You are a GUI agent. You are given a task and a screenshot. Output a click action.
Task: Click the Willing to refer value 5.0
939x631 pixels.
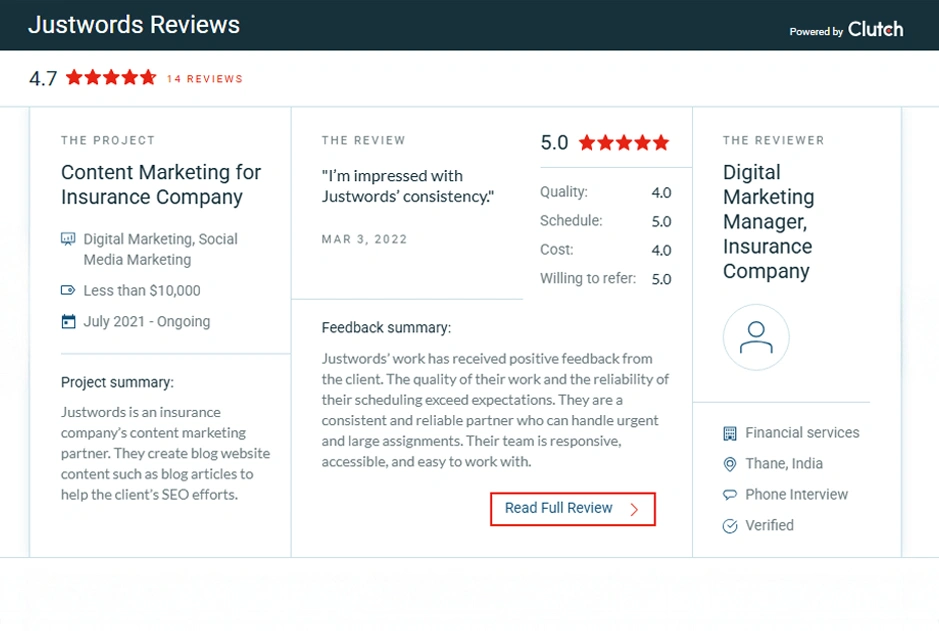pyautogui.click(x=661, y=279)
